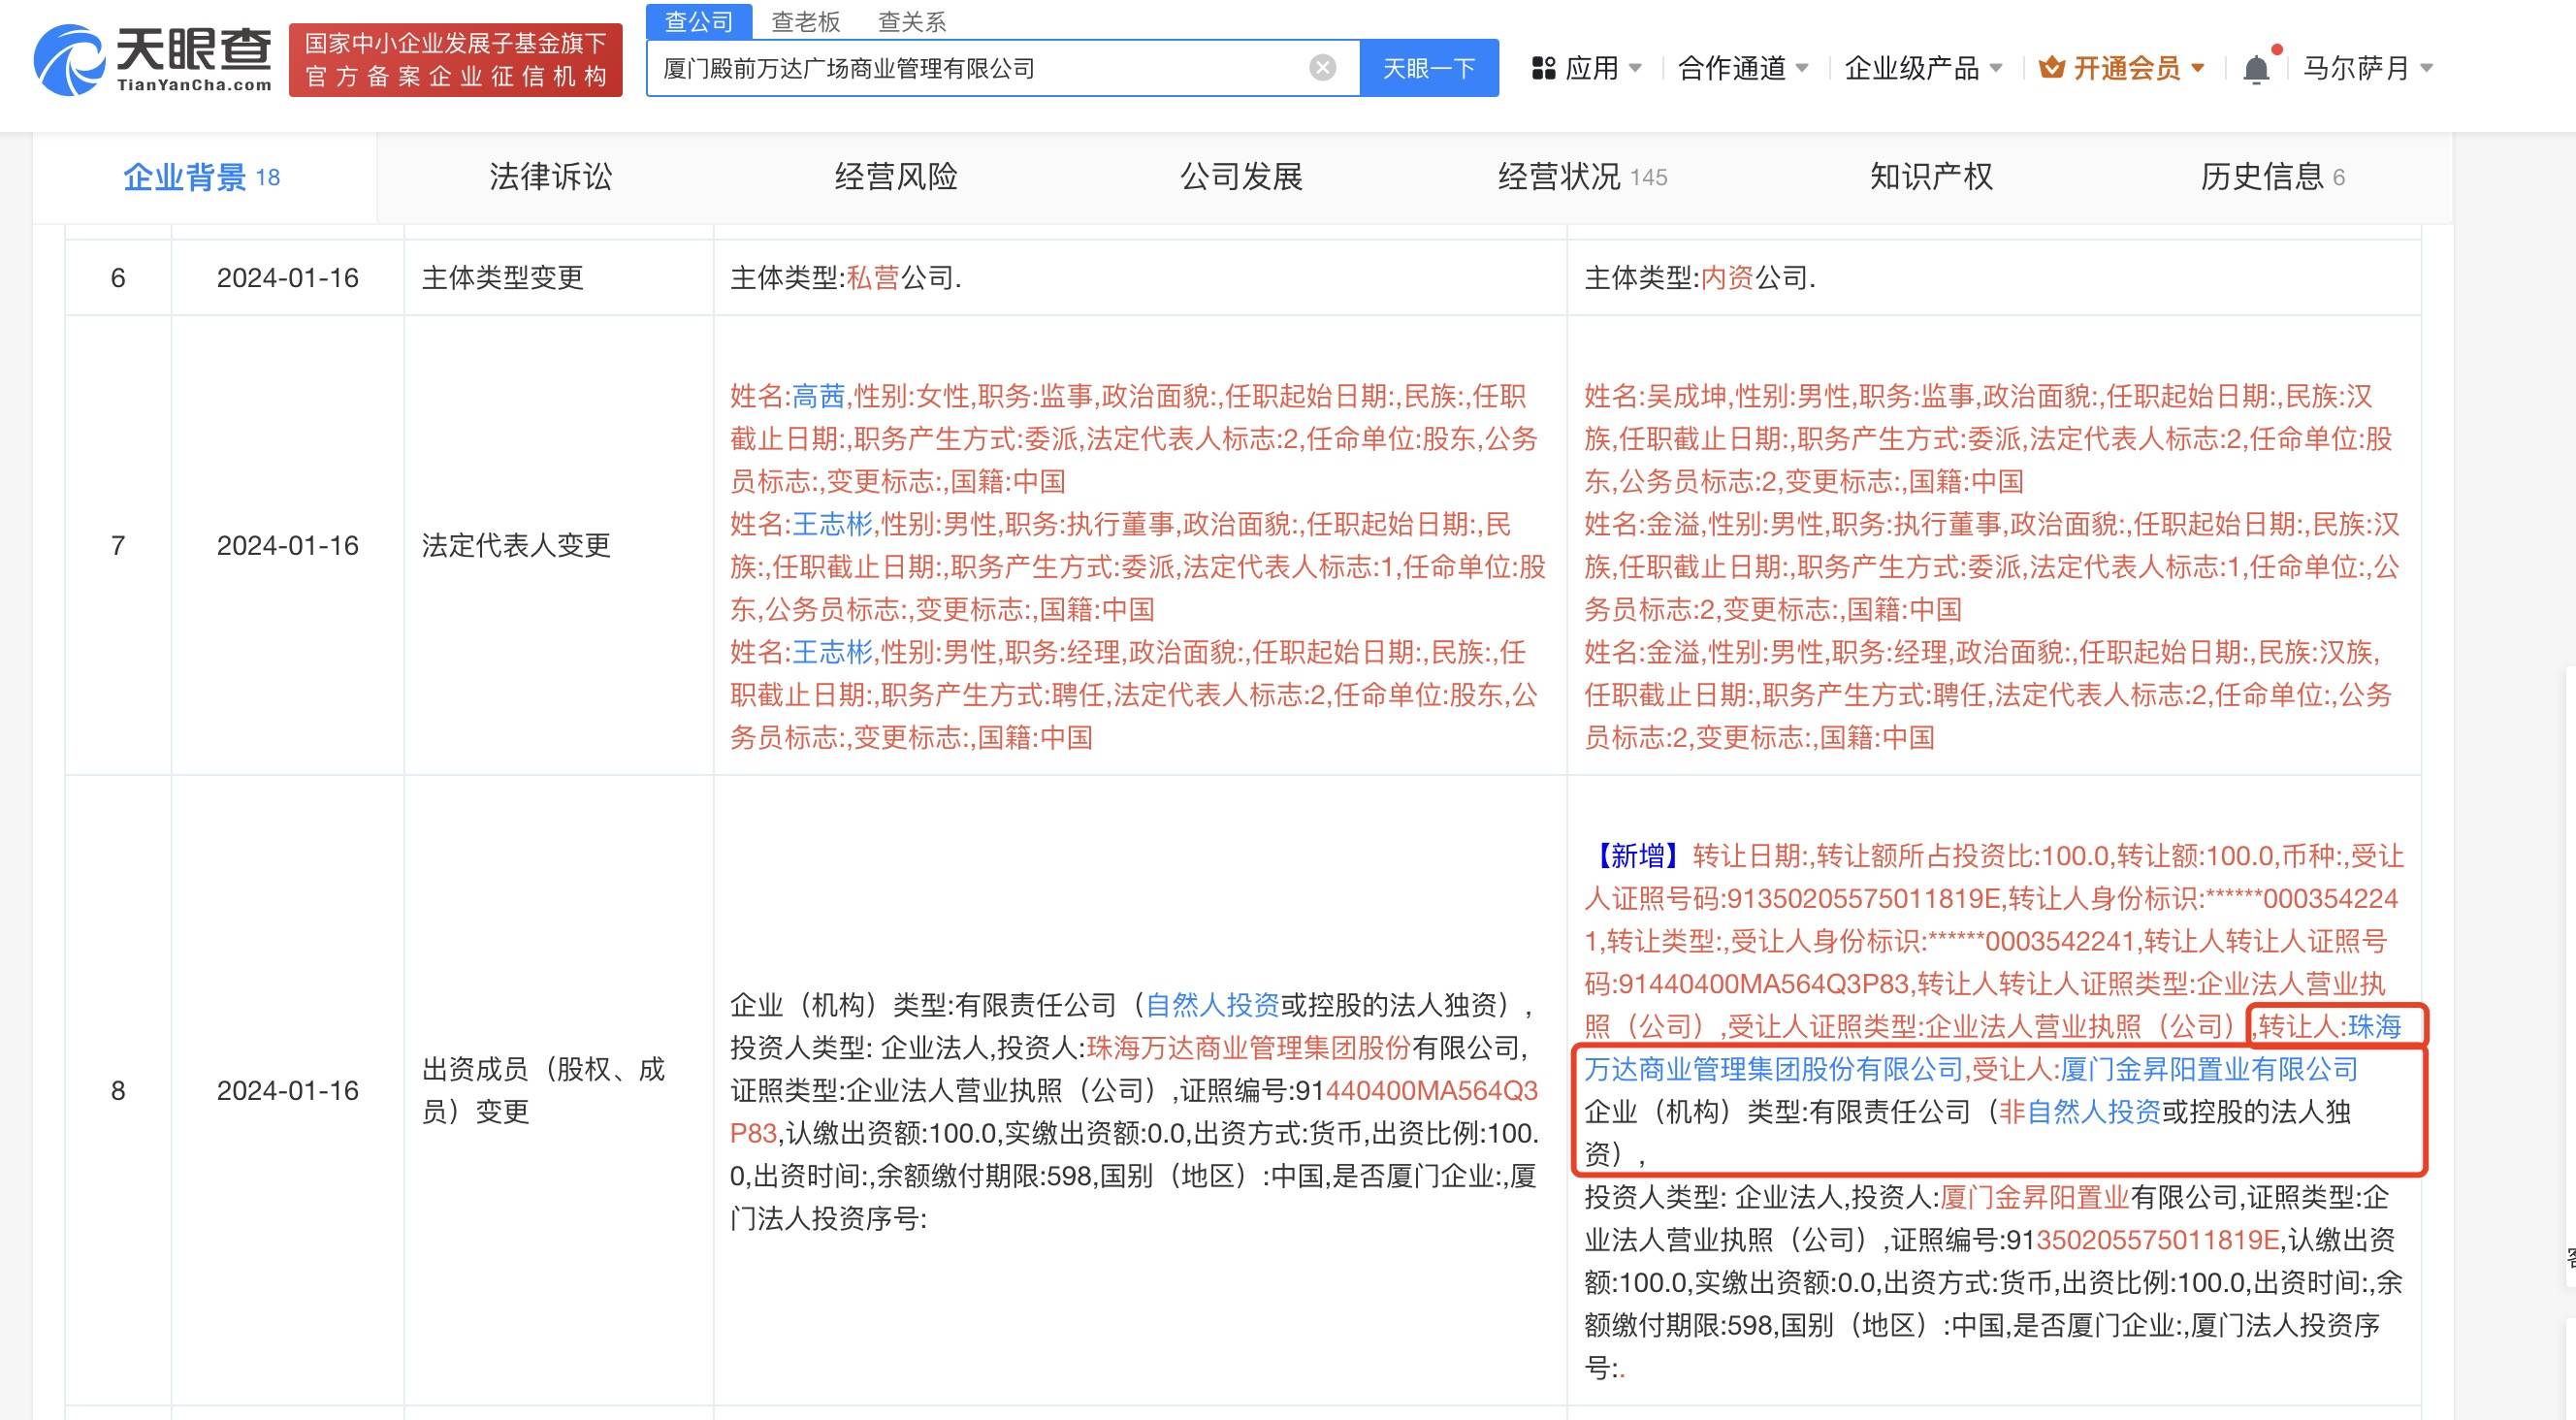Click the 天眼一下 search button
The width and height of the screenshot is (2576, 1420).
coord(1429,68)
